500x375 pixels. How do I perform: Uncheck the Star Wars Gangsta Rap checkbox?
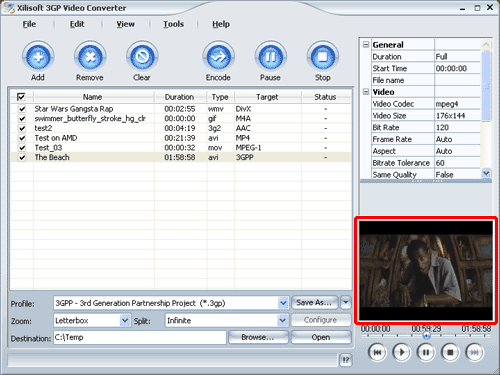(22, 109)
